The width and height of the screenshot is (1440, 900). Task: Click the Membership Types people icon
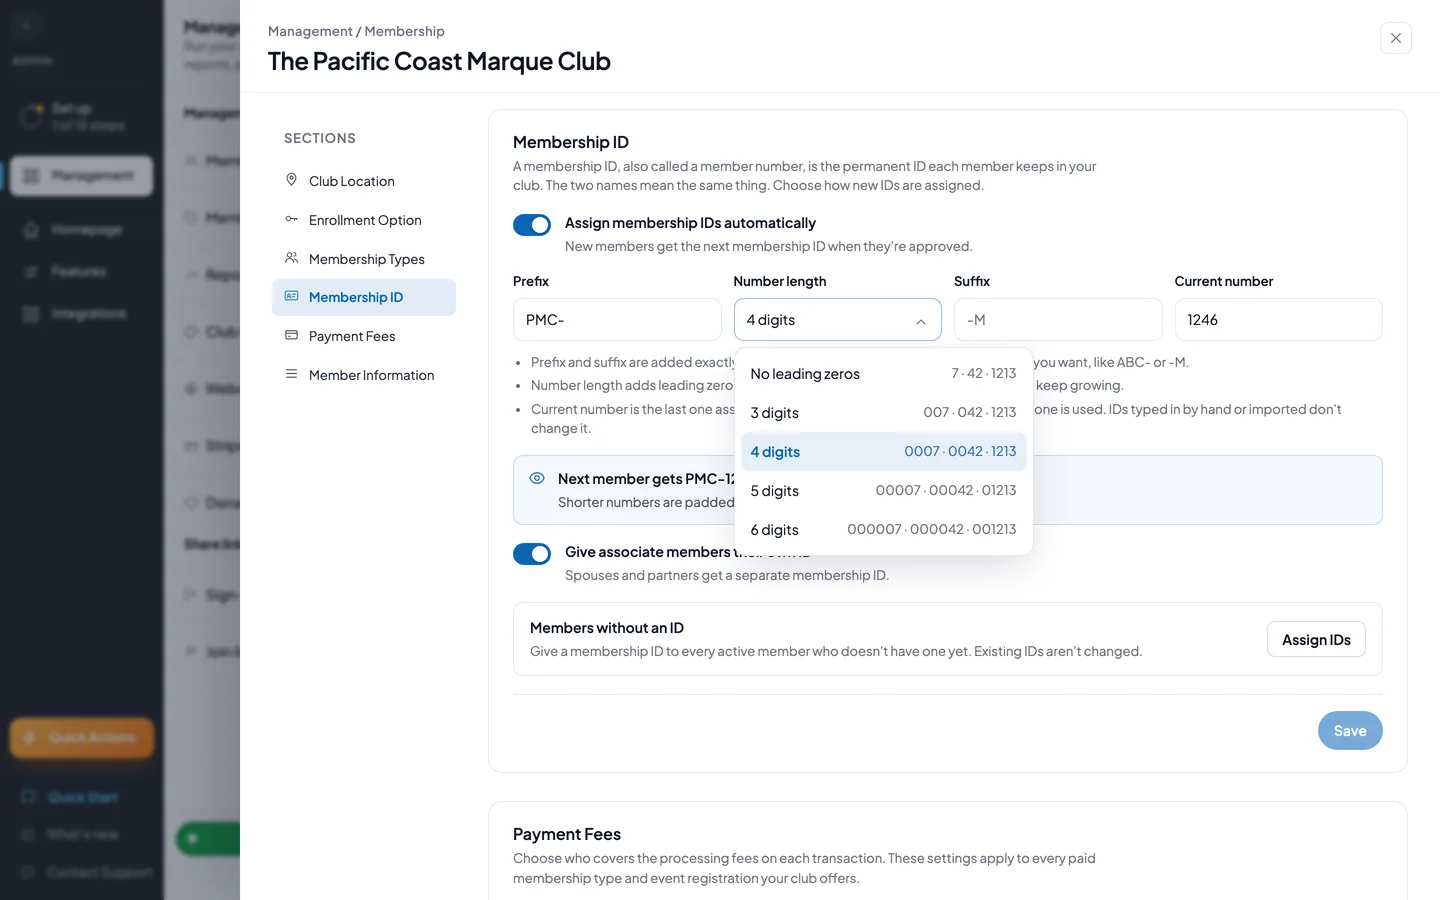tap(291, 258)
